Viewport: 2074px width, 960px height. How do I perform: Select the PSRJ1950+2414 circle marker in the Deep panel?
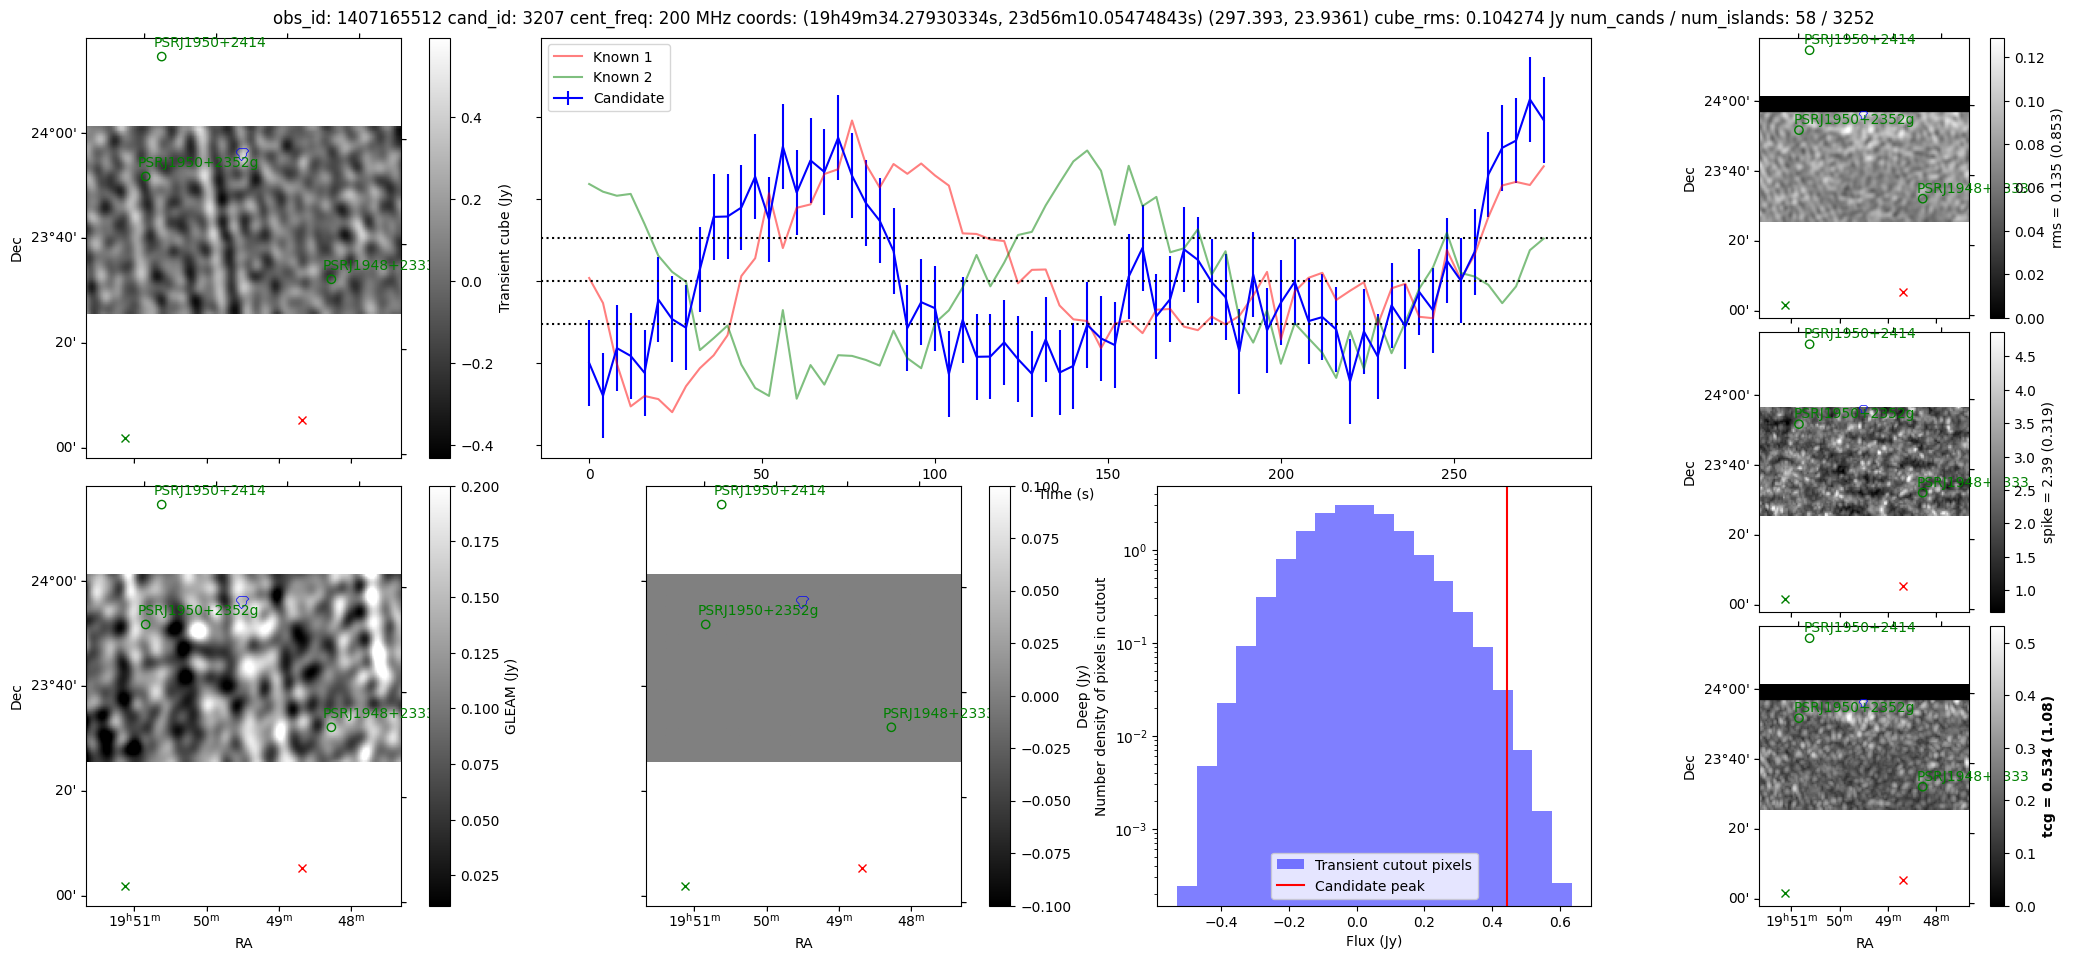(x=721, y=505)
